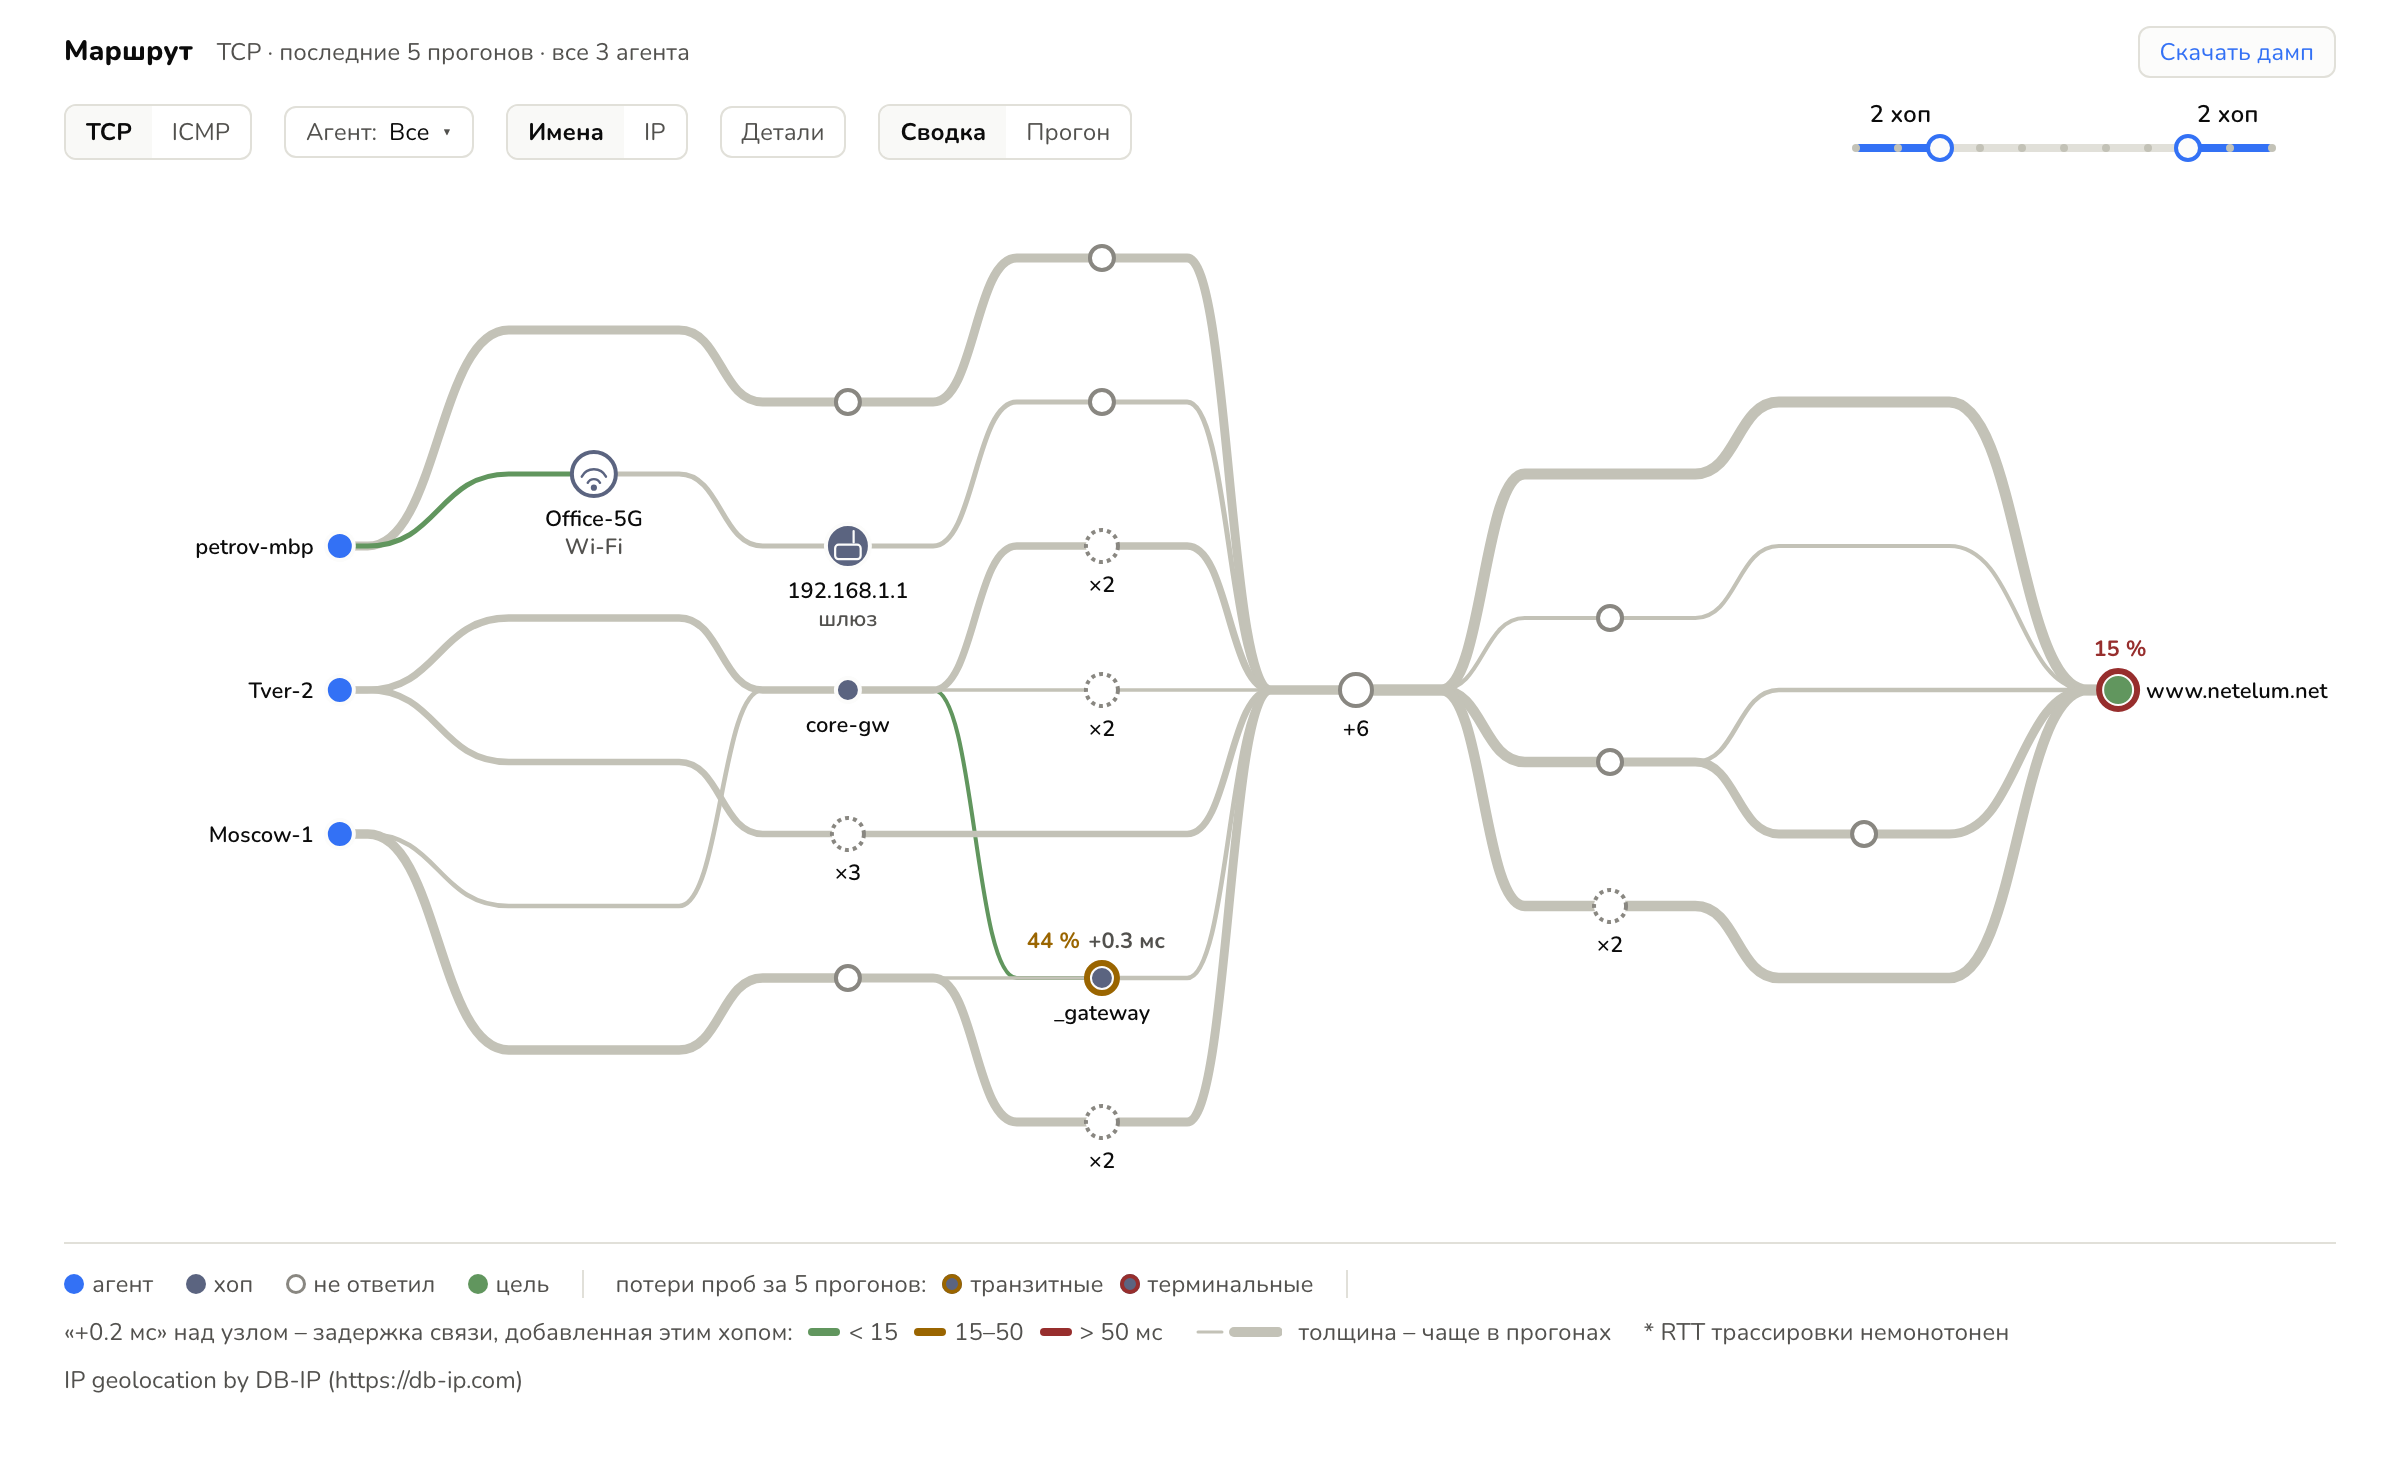
Task: Open the Агент: Все dropdown
Action: pos(379,132)
